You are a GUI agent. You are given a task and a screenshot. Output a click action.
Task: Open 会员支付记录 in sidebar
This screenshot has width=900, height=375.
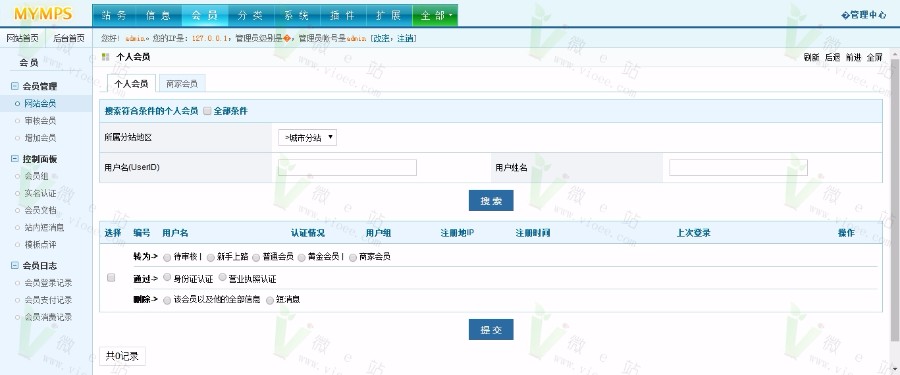pos(48,300)
